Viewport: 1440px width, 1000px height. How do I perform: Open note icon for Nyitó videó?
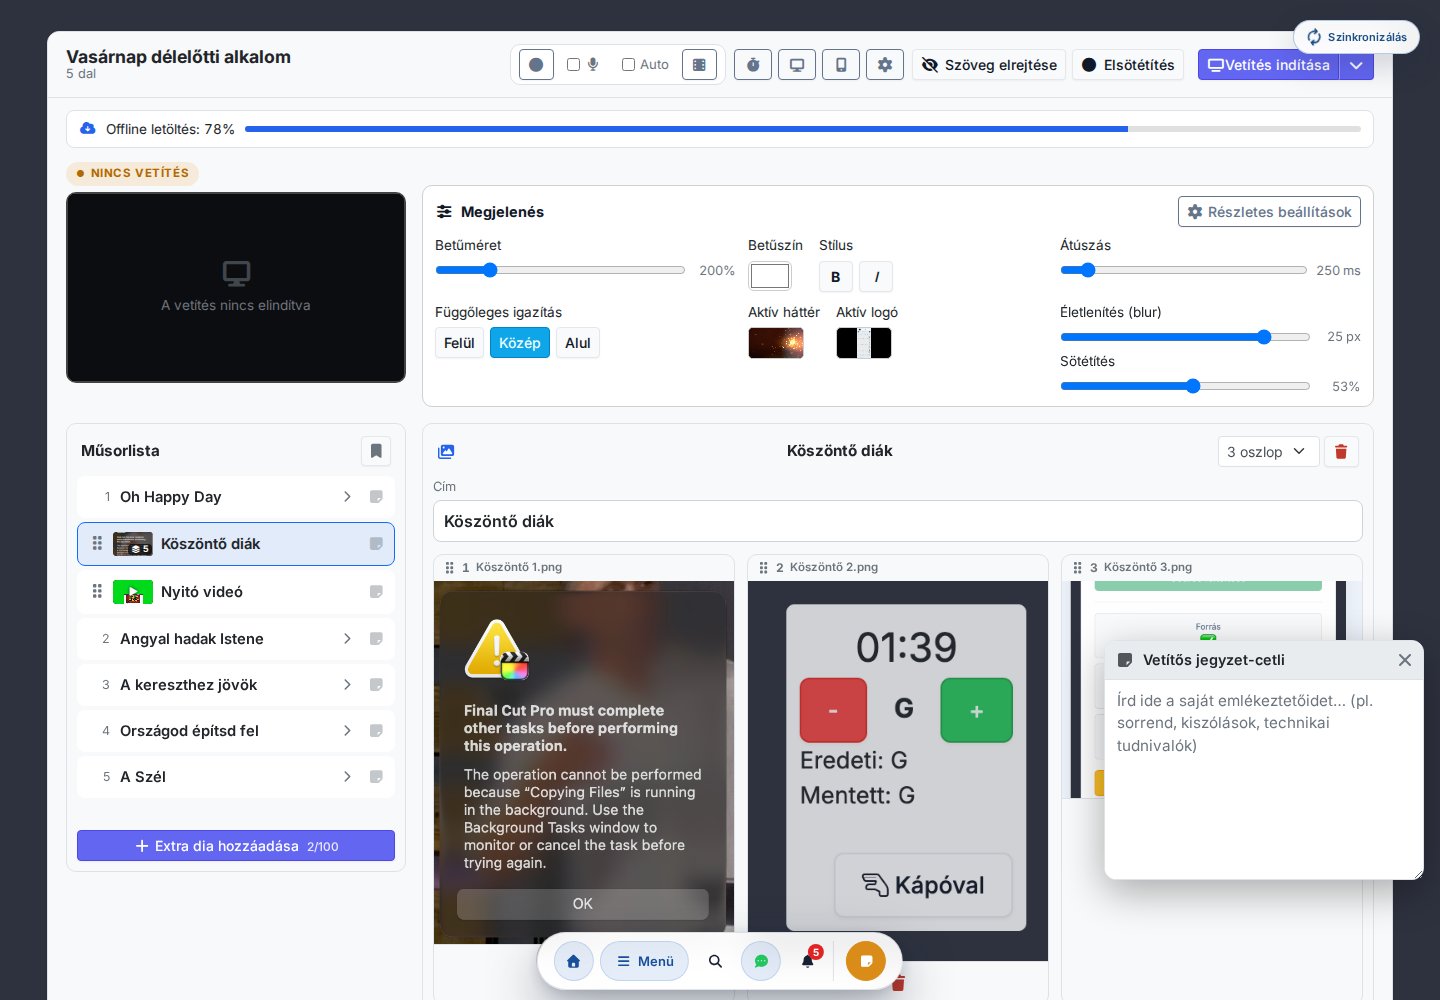[376, 592]
